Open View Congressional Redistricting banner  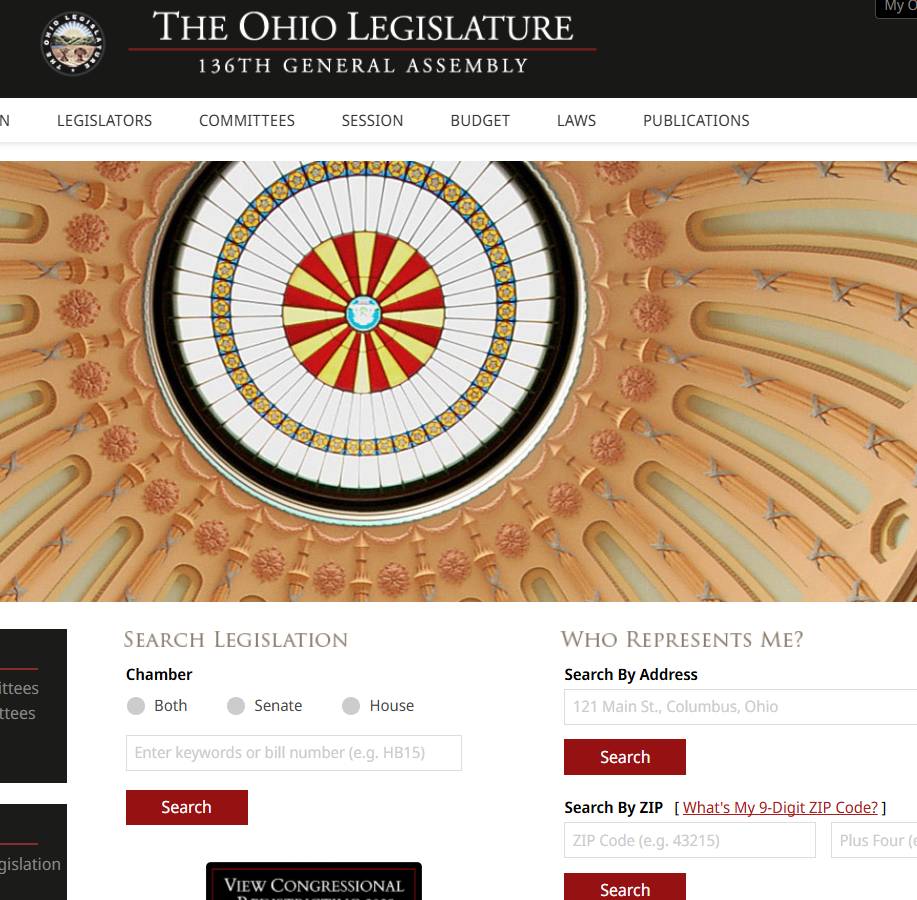point(313,882)
